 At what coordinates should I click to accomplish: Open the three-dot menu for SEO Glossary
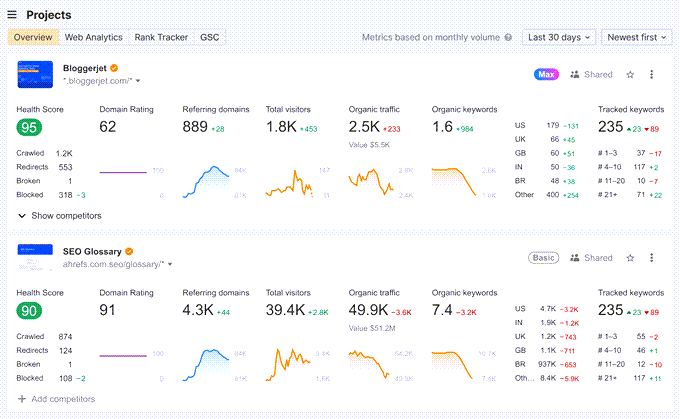point(651,258)
